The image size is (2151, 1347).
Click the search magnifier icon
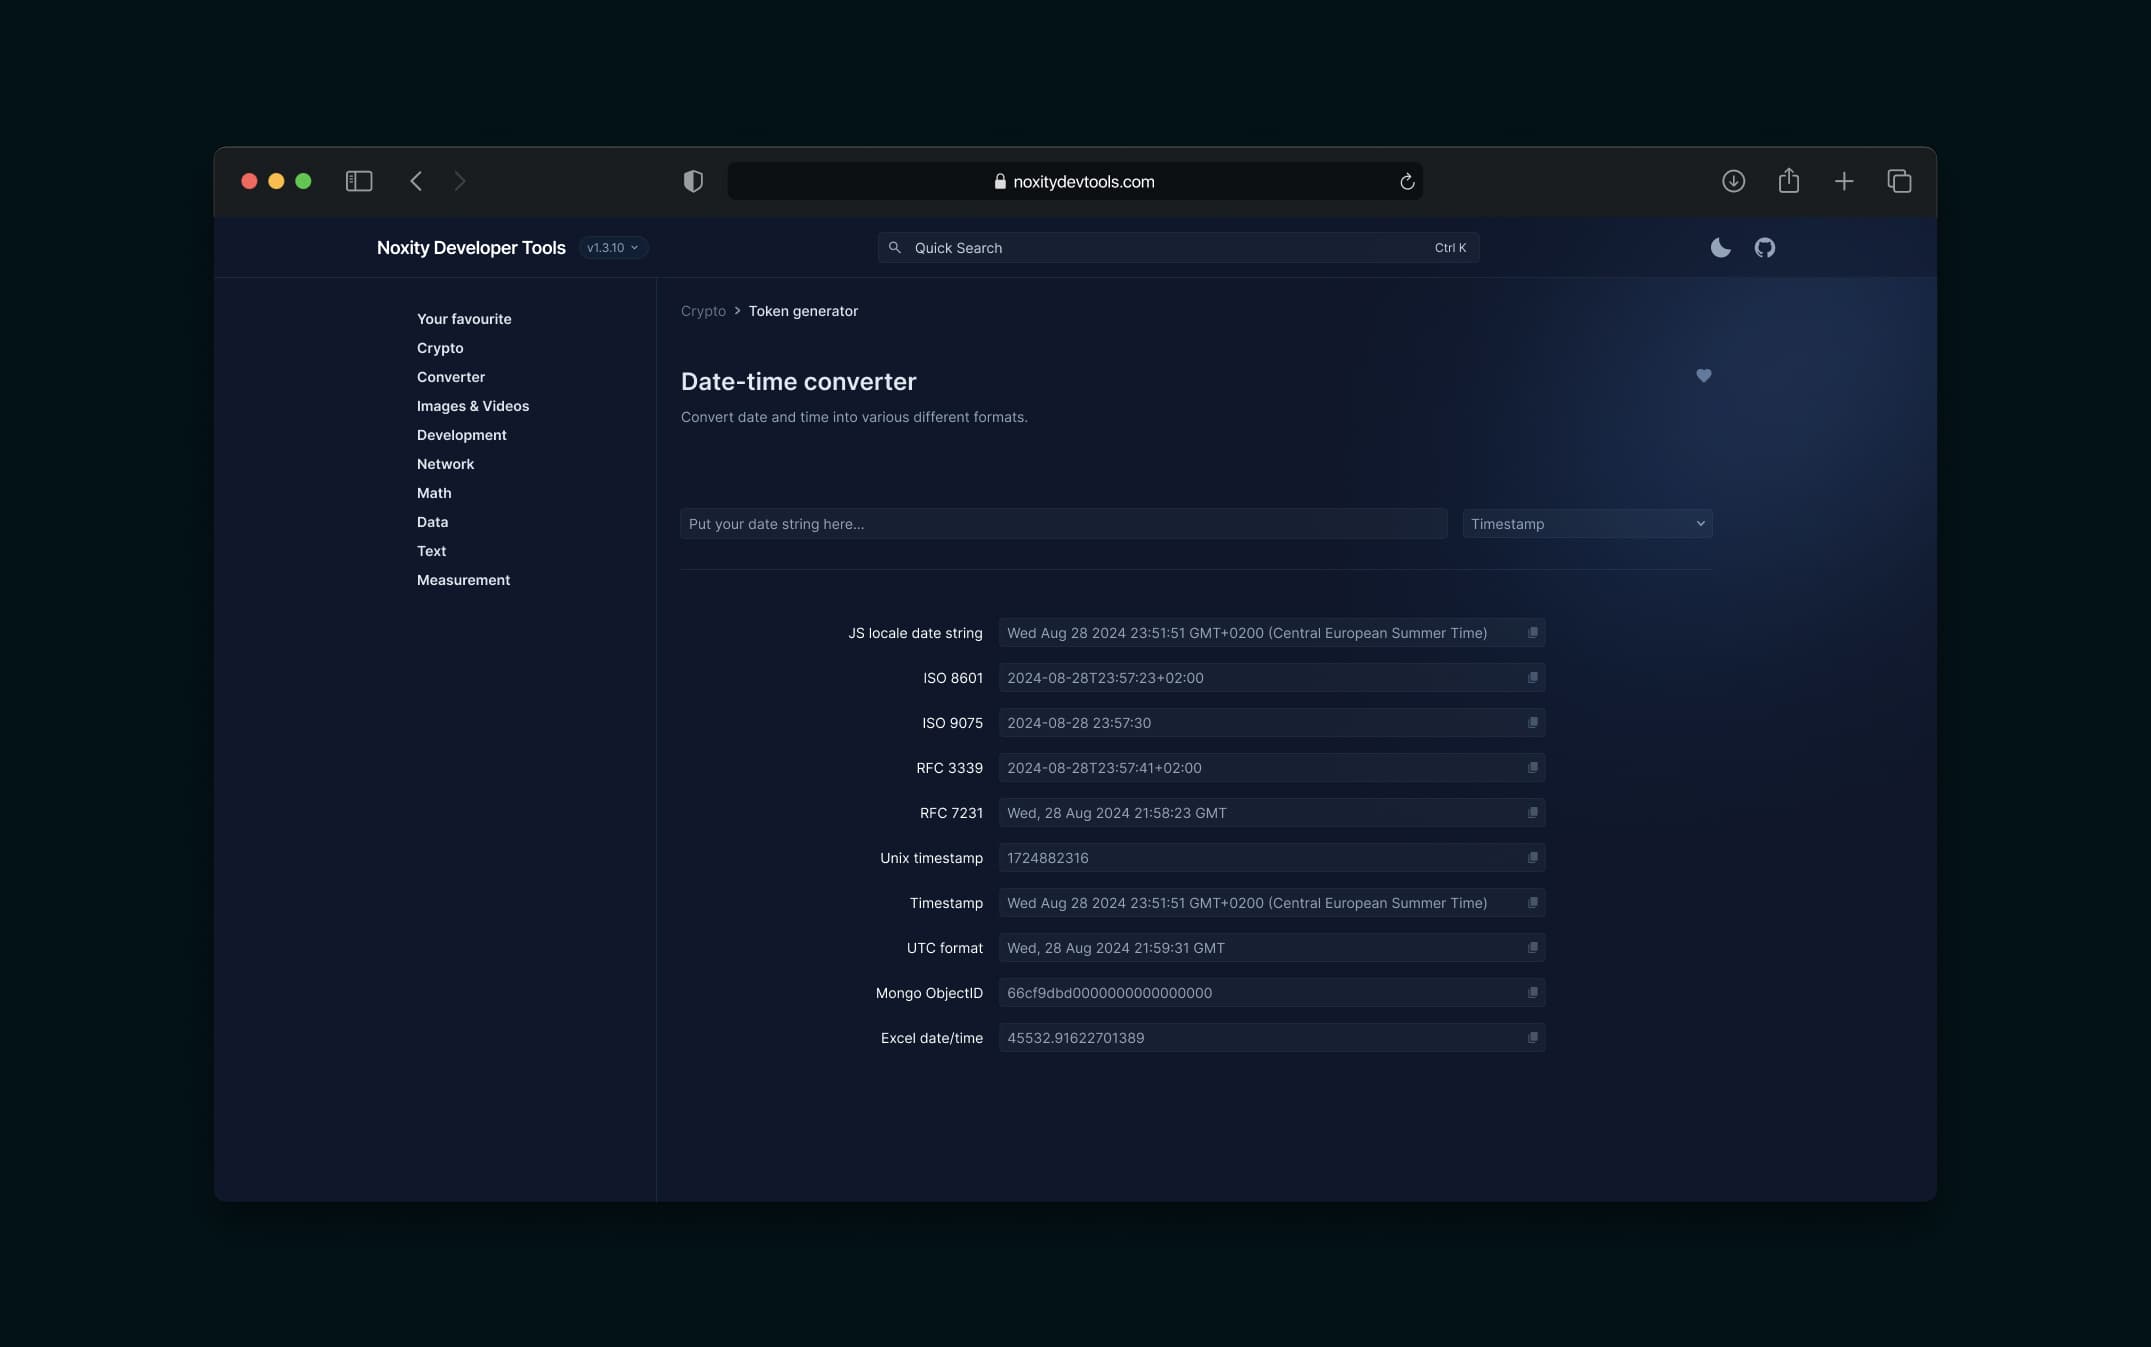[895, 248]
